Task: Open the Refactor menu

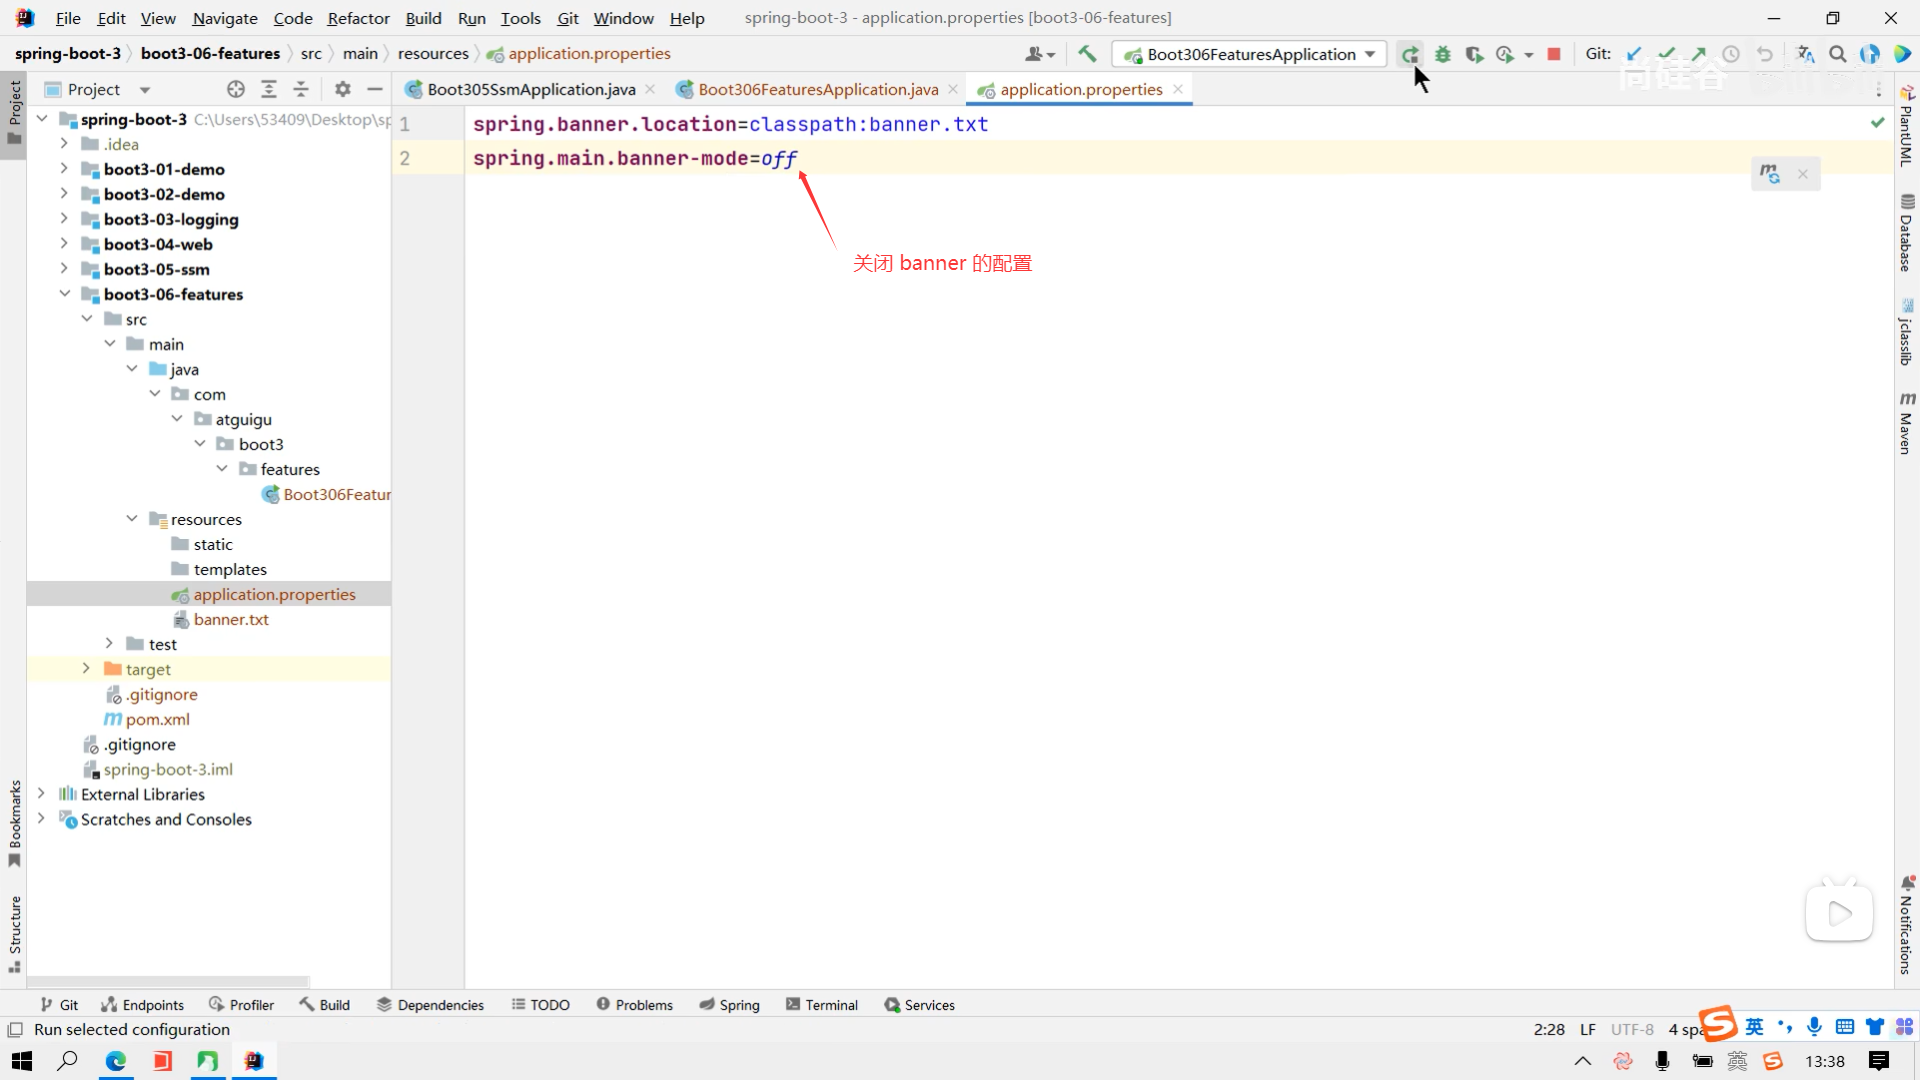Action: click(x=358, y=18)
